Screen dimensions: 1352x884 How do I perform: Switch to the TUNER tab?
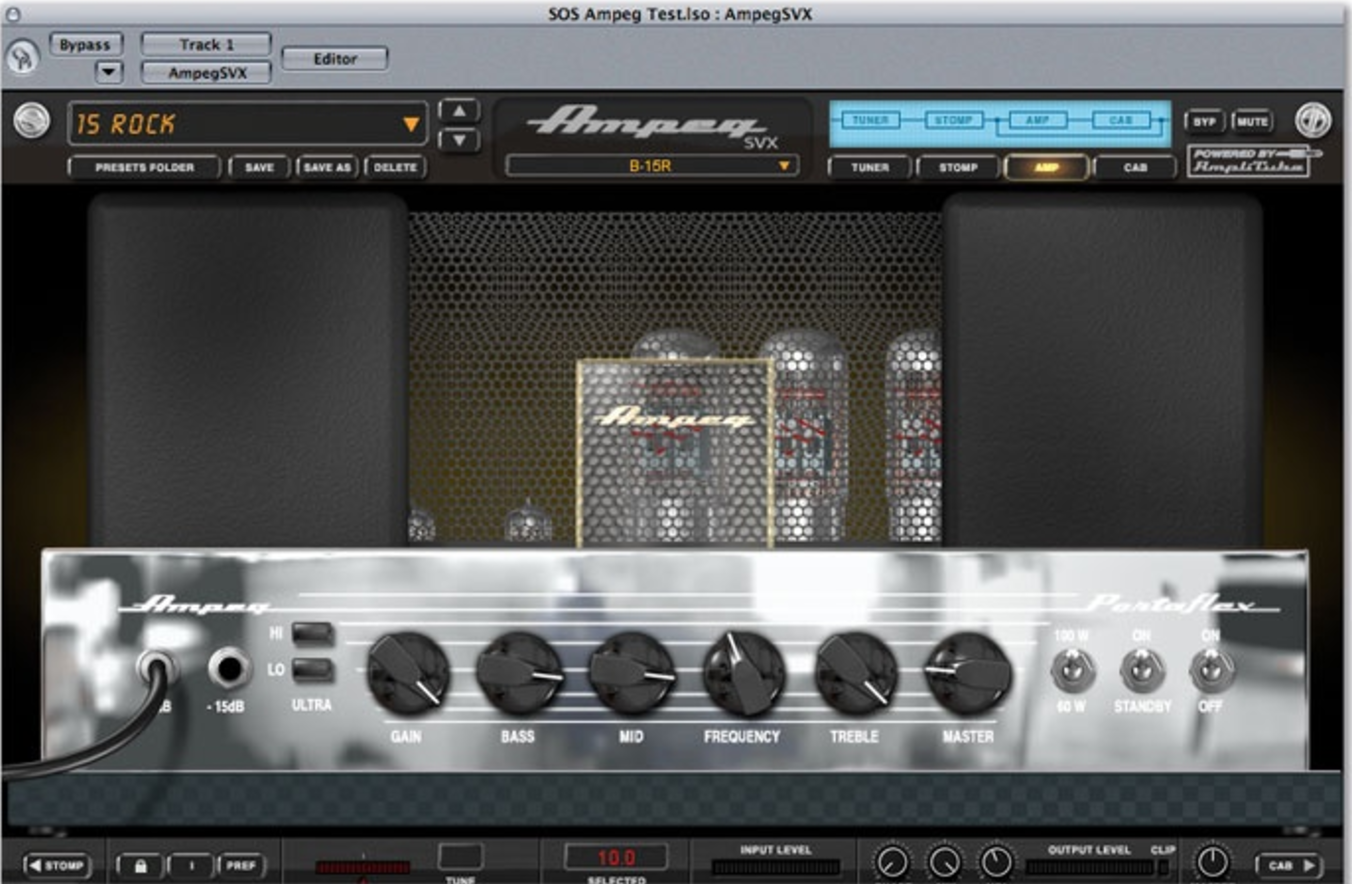click(x=870, y=167)
